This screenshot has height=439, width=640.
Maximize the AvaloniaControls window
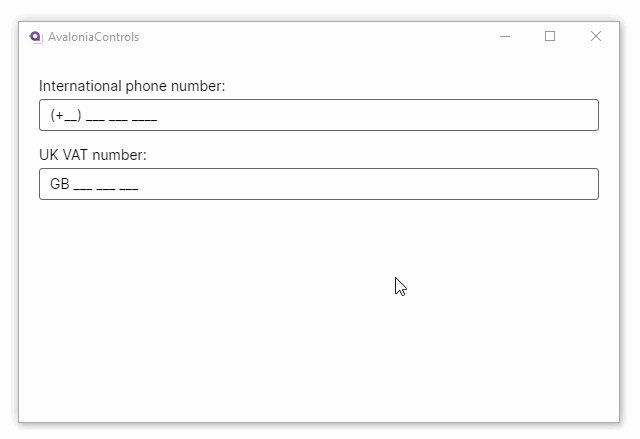(550, 37)
